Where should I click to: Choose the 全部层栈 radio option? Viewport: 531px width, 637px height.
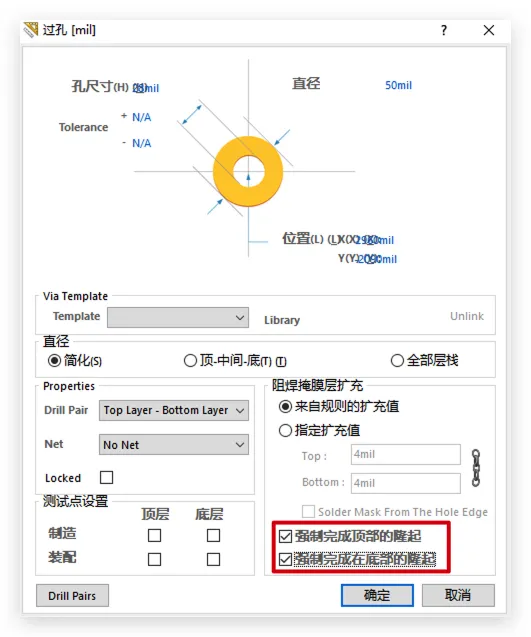tap(397, 360)
